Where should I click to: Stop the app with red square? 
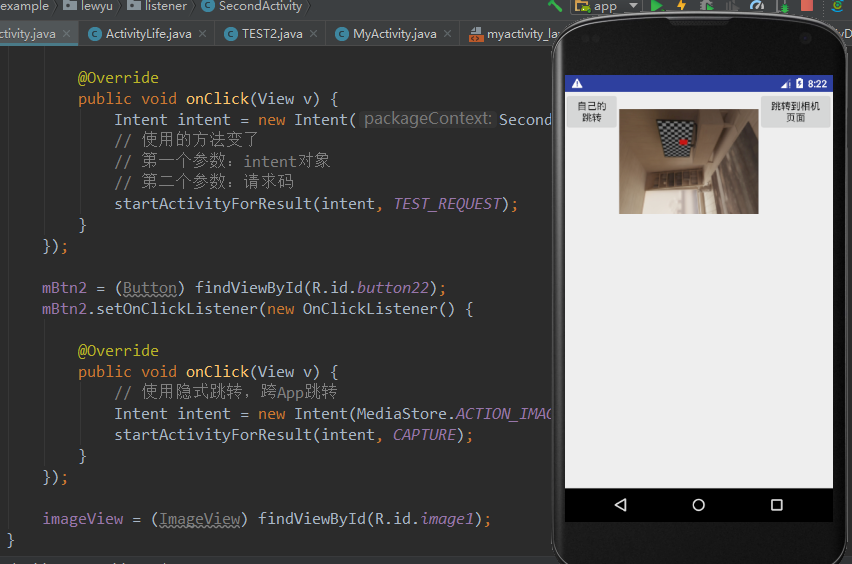[x=807, y=6]
